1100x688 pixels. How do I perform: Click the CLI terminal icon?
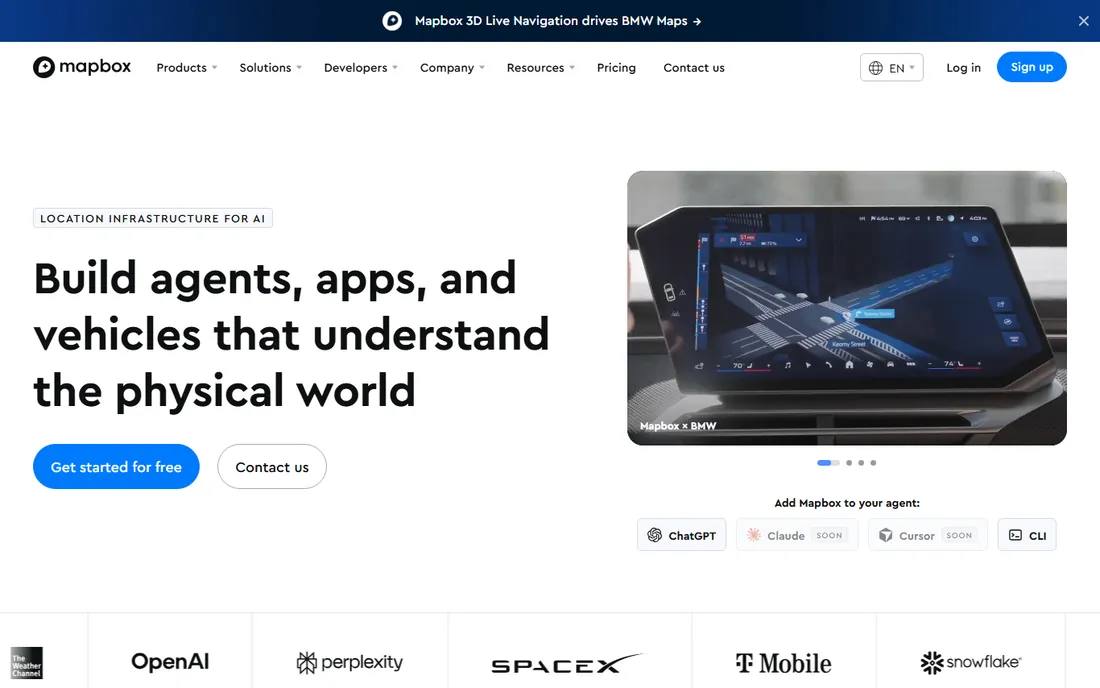point(1015,535)
